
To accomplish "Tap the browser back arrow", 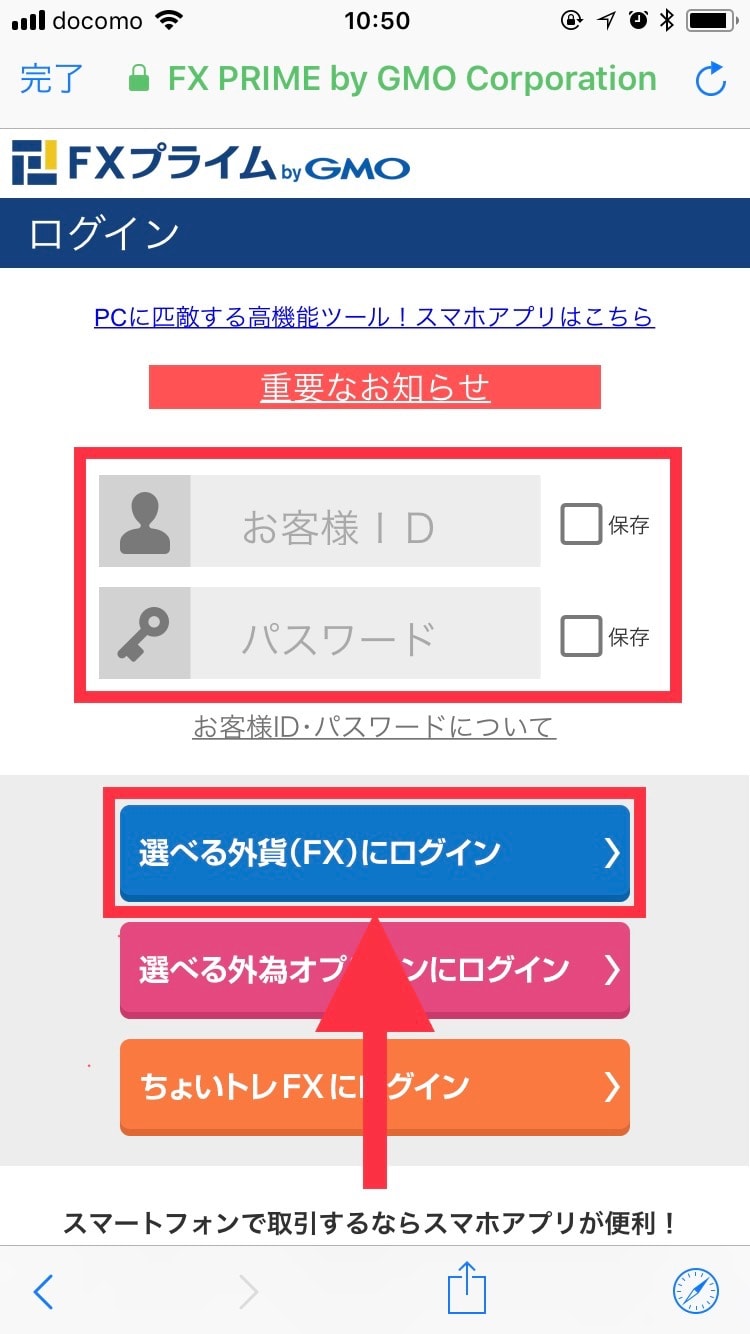I will click(43, 1292).
